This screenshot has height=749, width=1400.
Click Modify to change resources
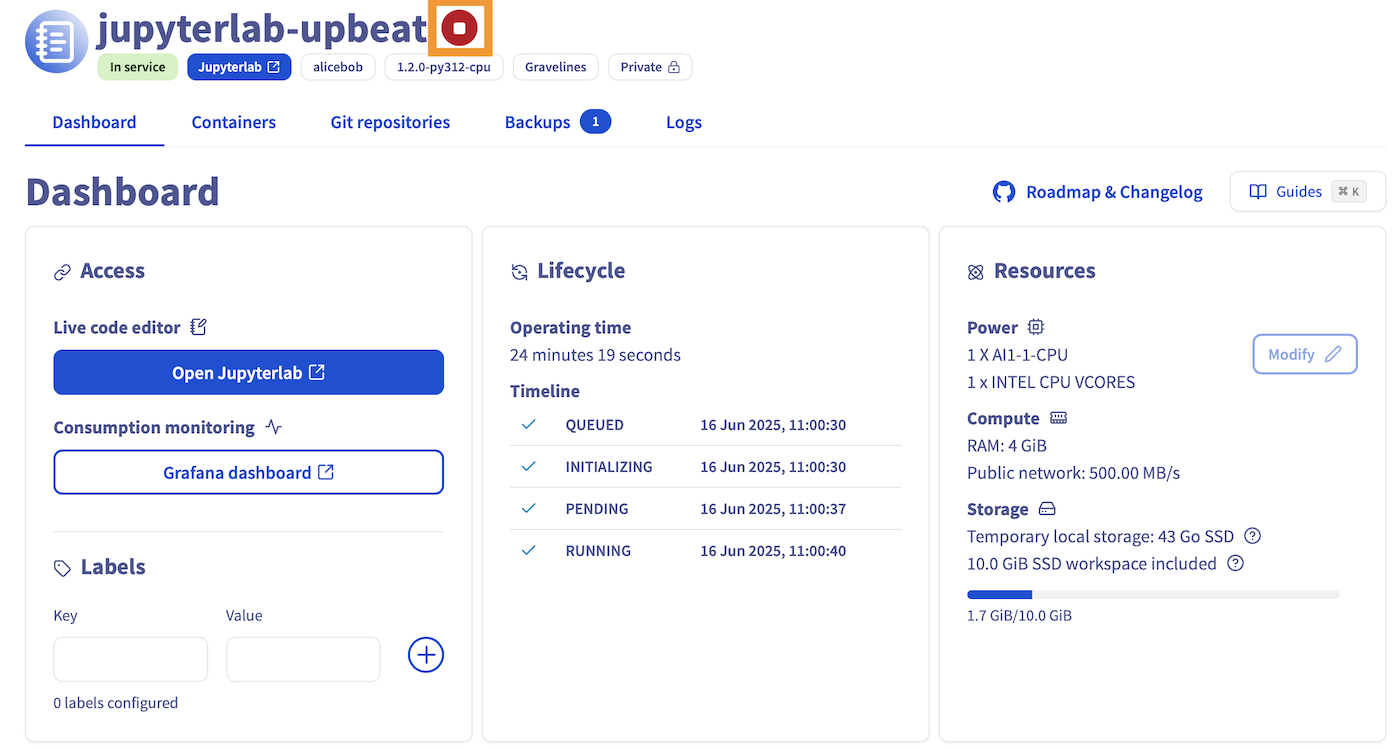tap(1304, 354)
